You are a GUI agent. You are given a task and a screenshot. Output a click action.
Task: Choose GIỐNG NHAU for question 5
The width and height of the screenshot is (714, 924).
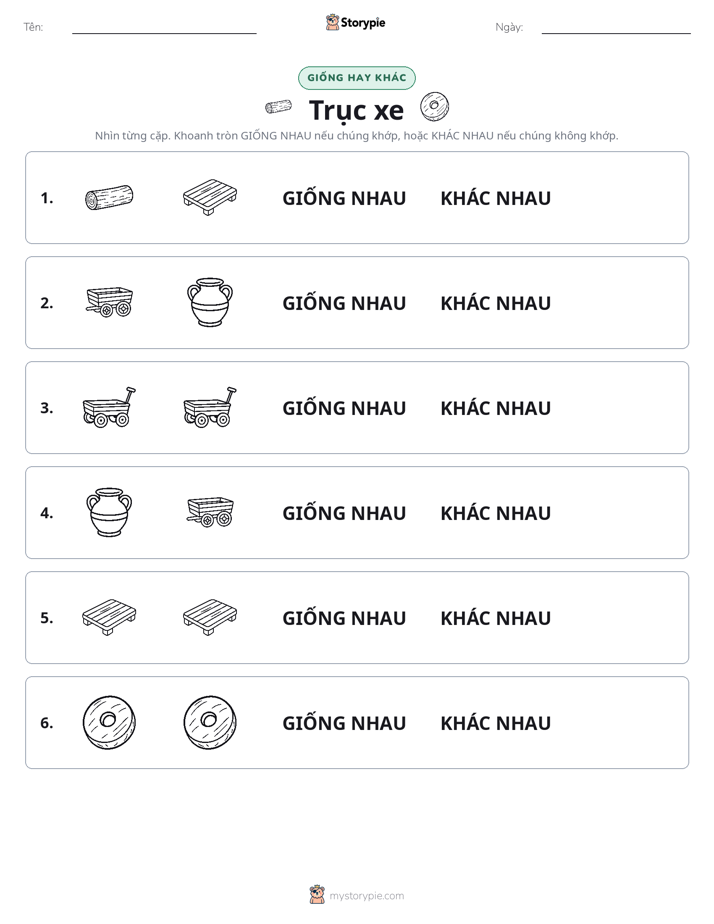[x=344, y=618]
